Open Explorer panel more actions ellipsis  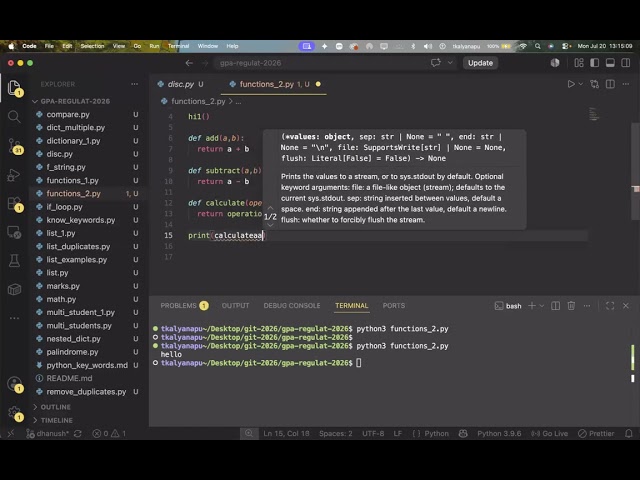[x=134, y=84]
